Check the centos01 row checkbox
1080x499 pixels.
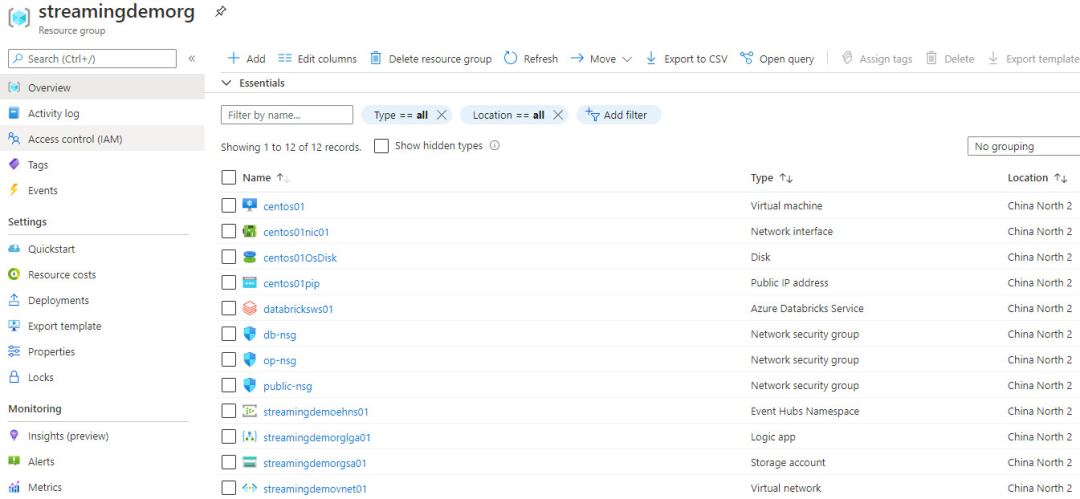pyautogui.click(x=229, y=205)
